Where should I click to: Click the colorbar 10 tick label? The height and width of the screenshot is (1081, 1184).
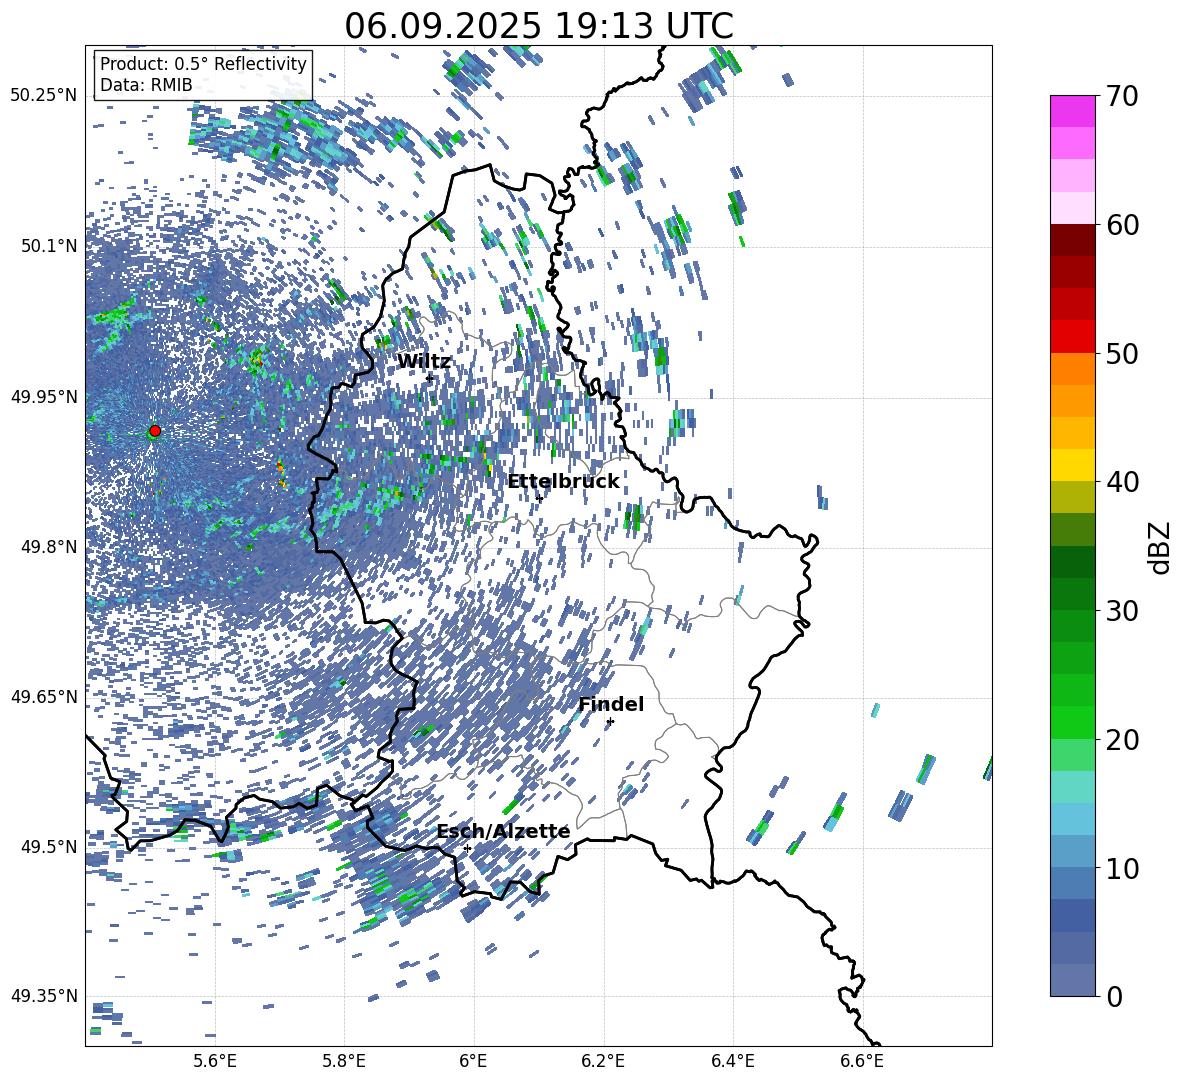[1122, 868]
